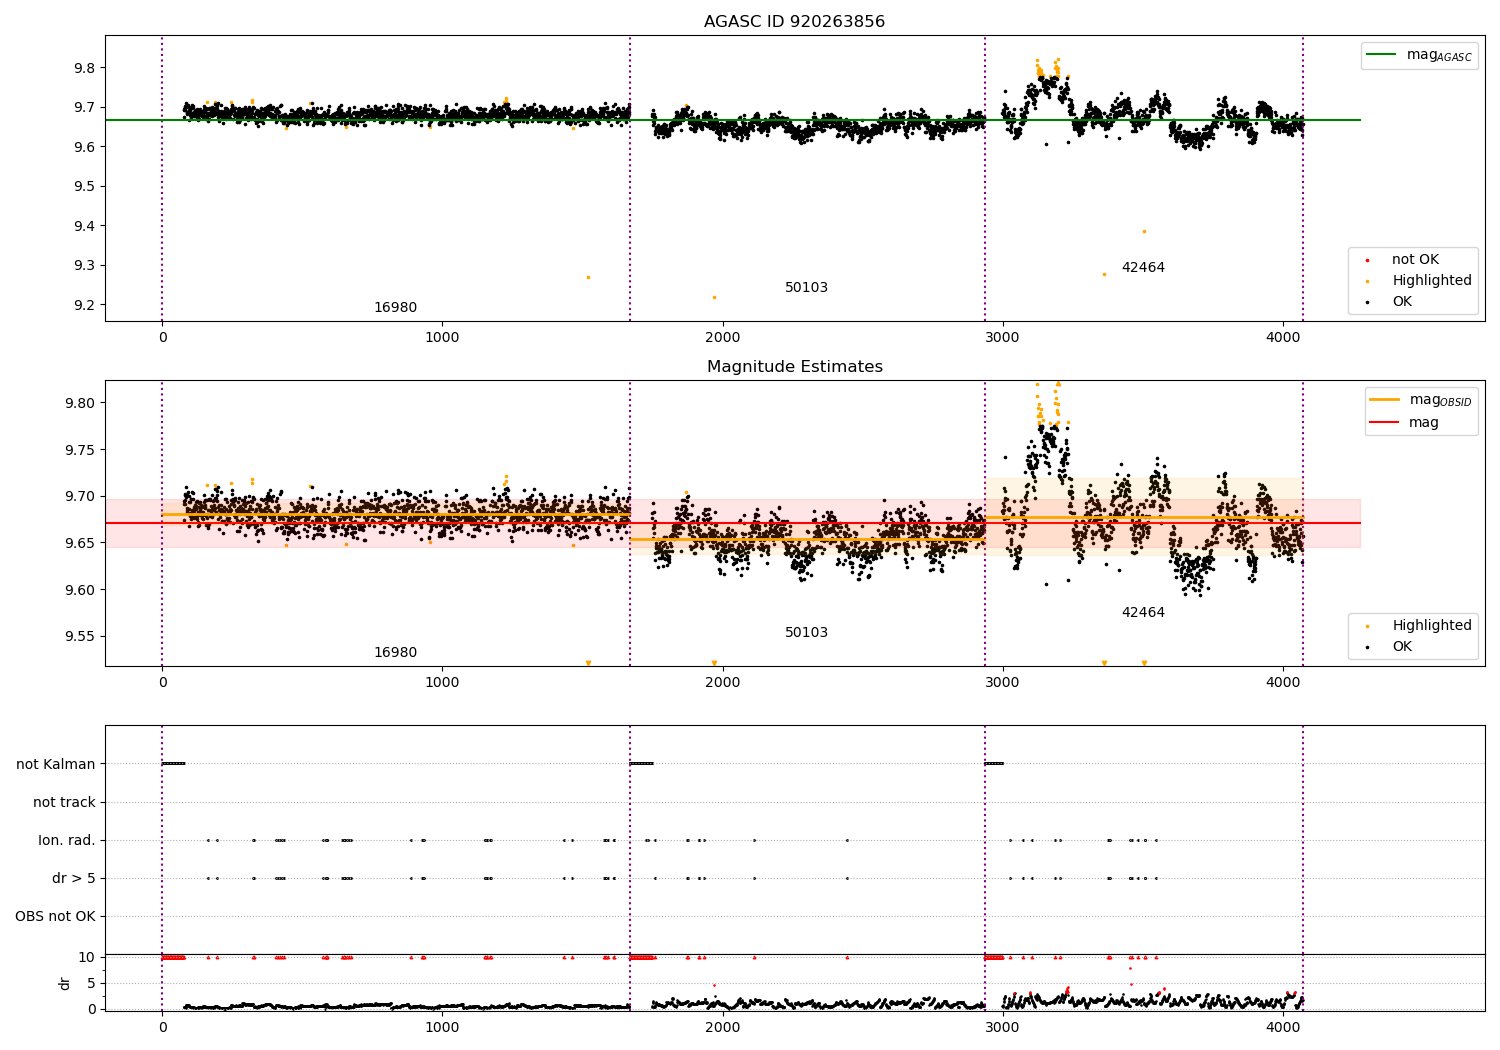
Task: Click obsid label 16980 in the top plot
Action: [x=395, y=308]
